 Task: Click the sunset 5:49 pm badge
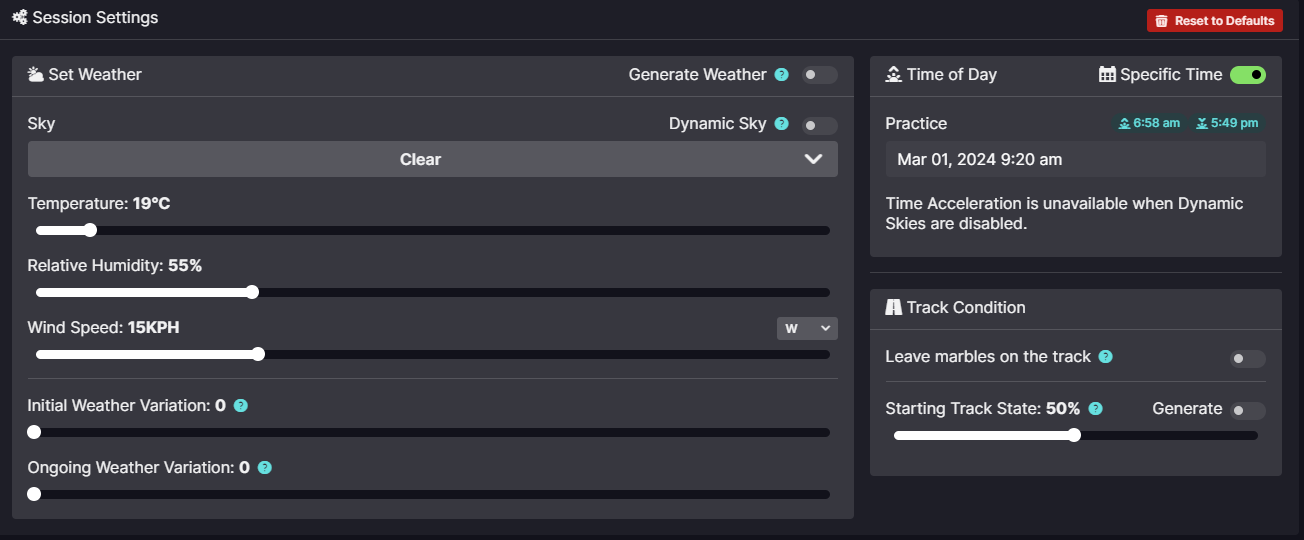pos(1226,124)
